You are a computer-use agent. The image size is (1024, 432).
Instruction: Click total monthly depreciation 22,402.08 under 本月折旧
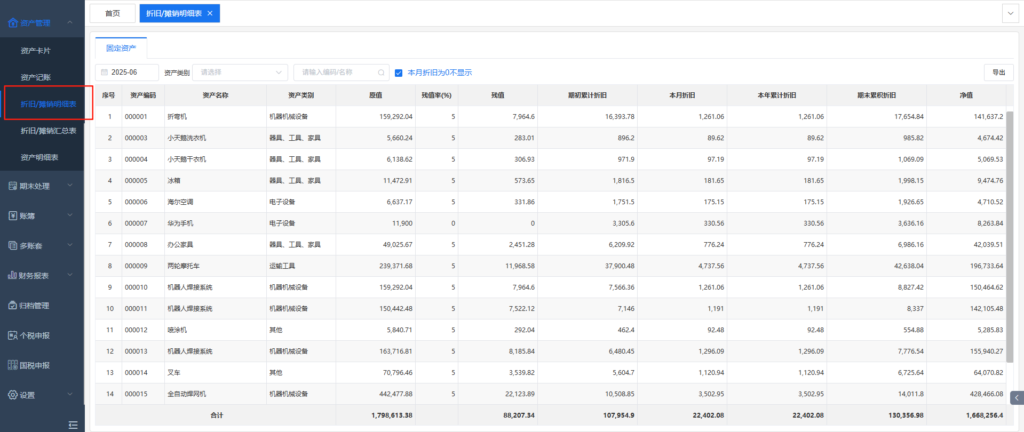coord(707,415)
